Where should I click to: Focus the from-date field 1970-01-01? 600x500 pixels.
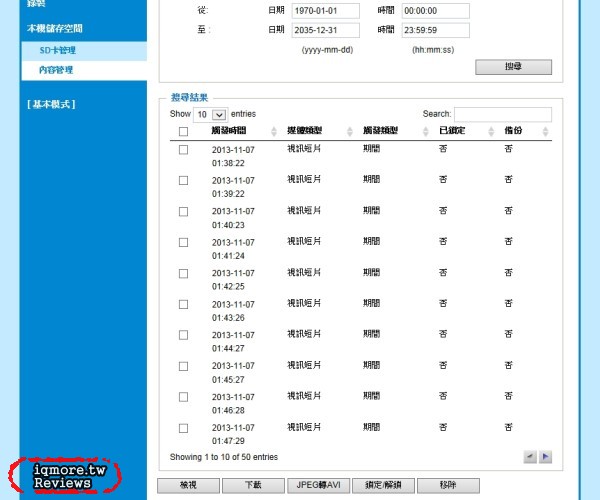[326, 11]
